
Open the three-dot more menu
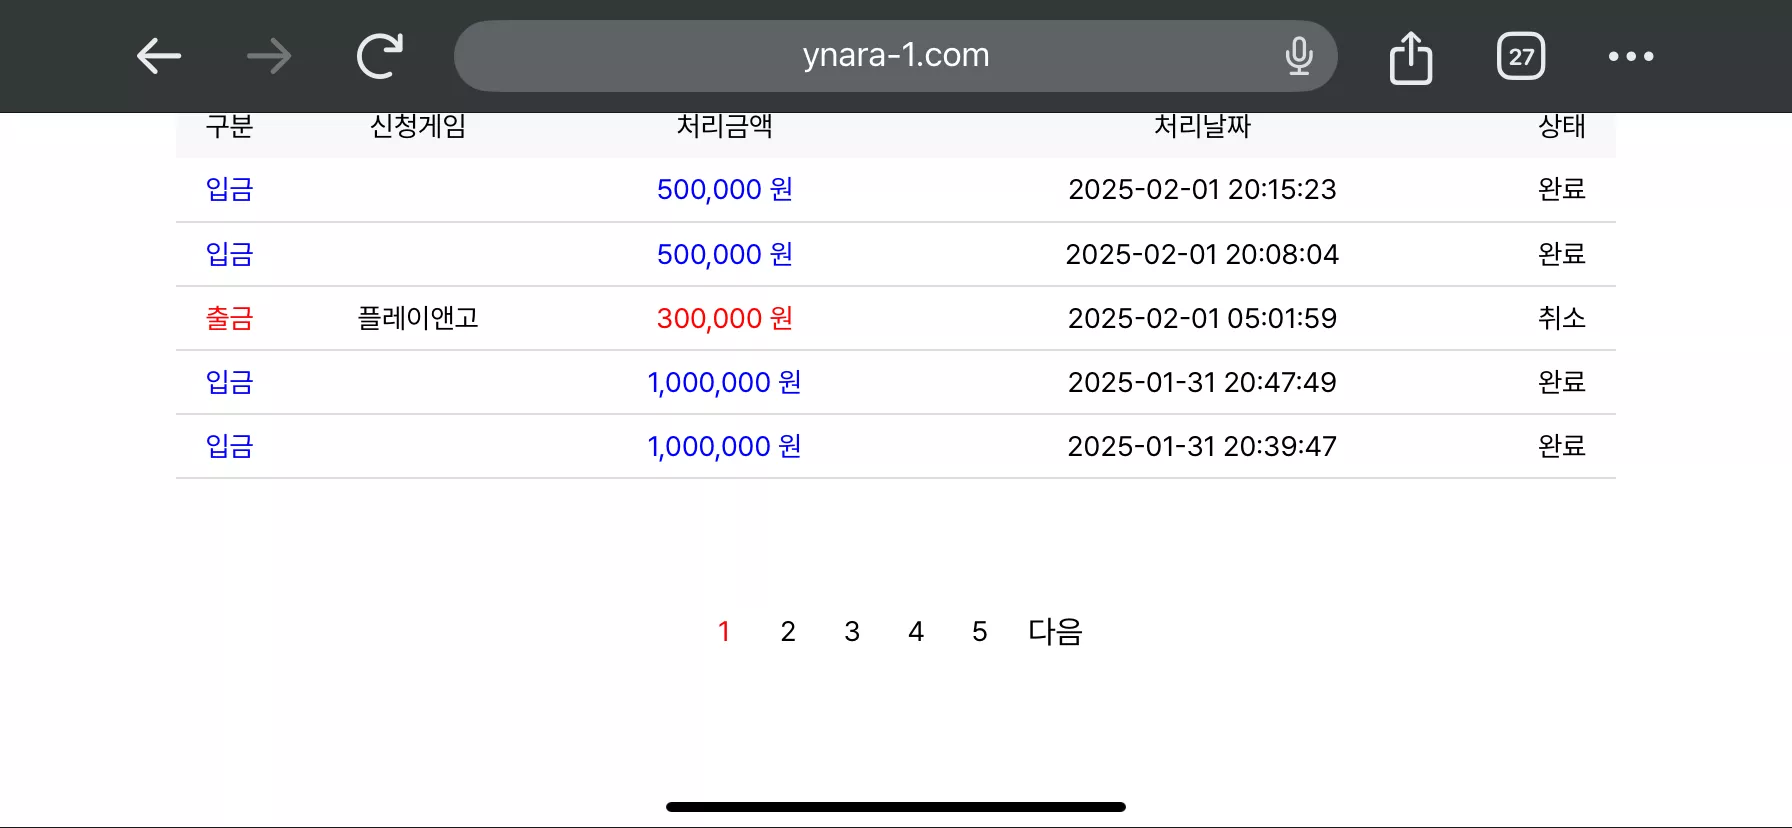1631,56
